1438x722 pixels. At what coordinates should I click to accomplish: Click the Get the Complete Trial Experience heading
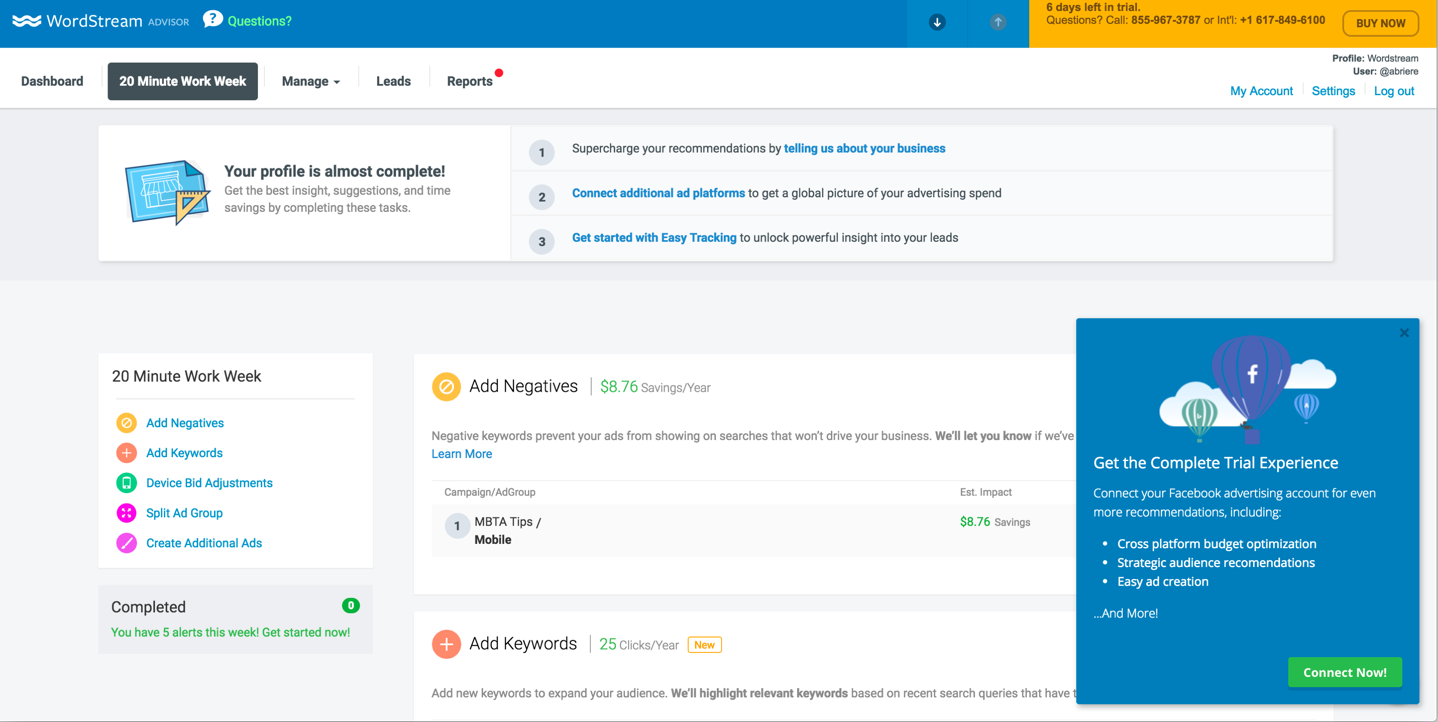click(x=1216, y=463)
